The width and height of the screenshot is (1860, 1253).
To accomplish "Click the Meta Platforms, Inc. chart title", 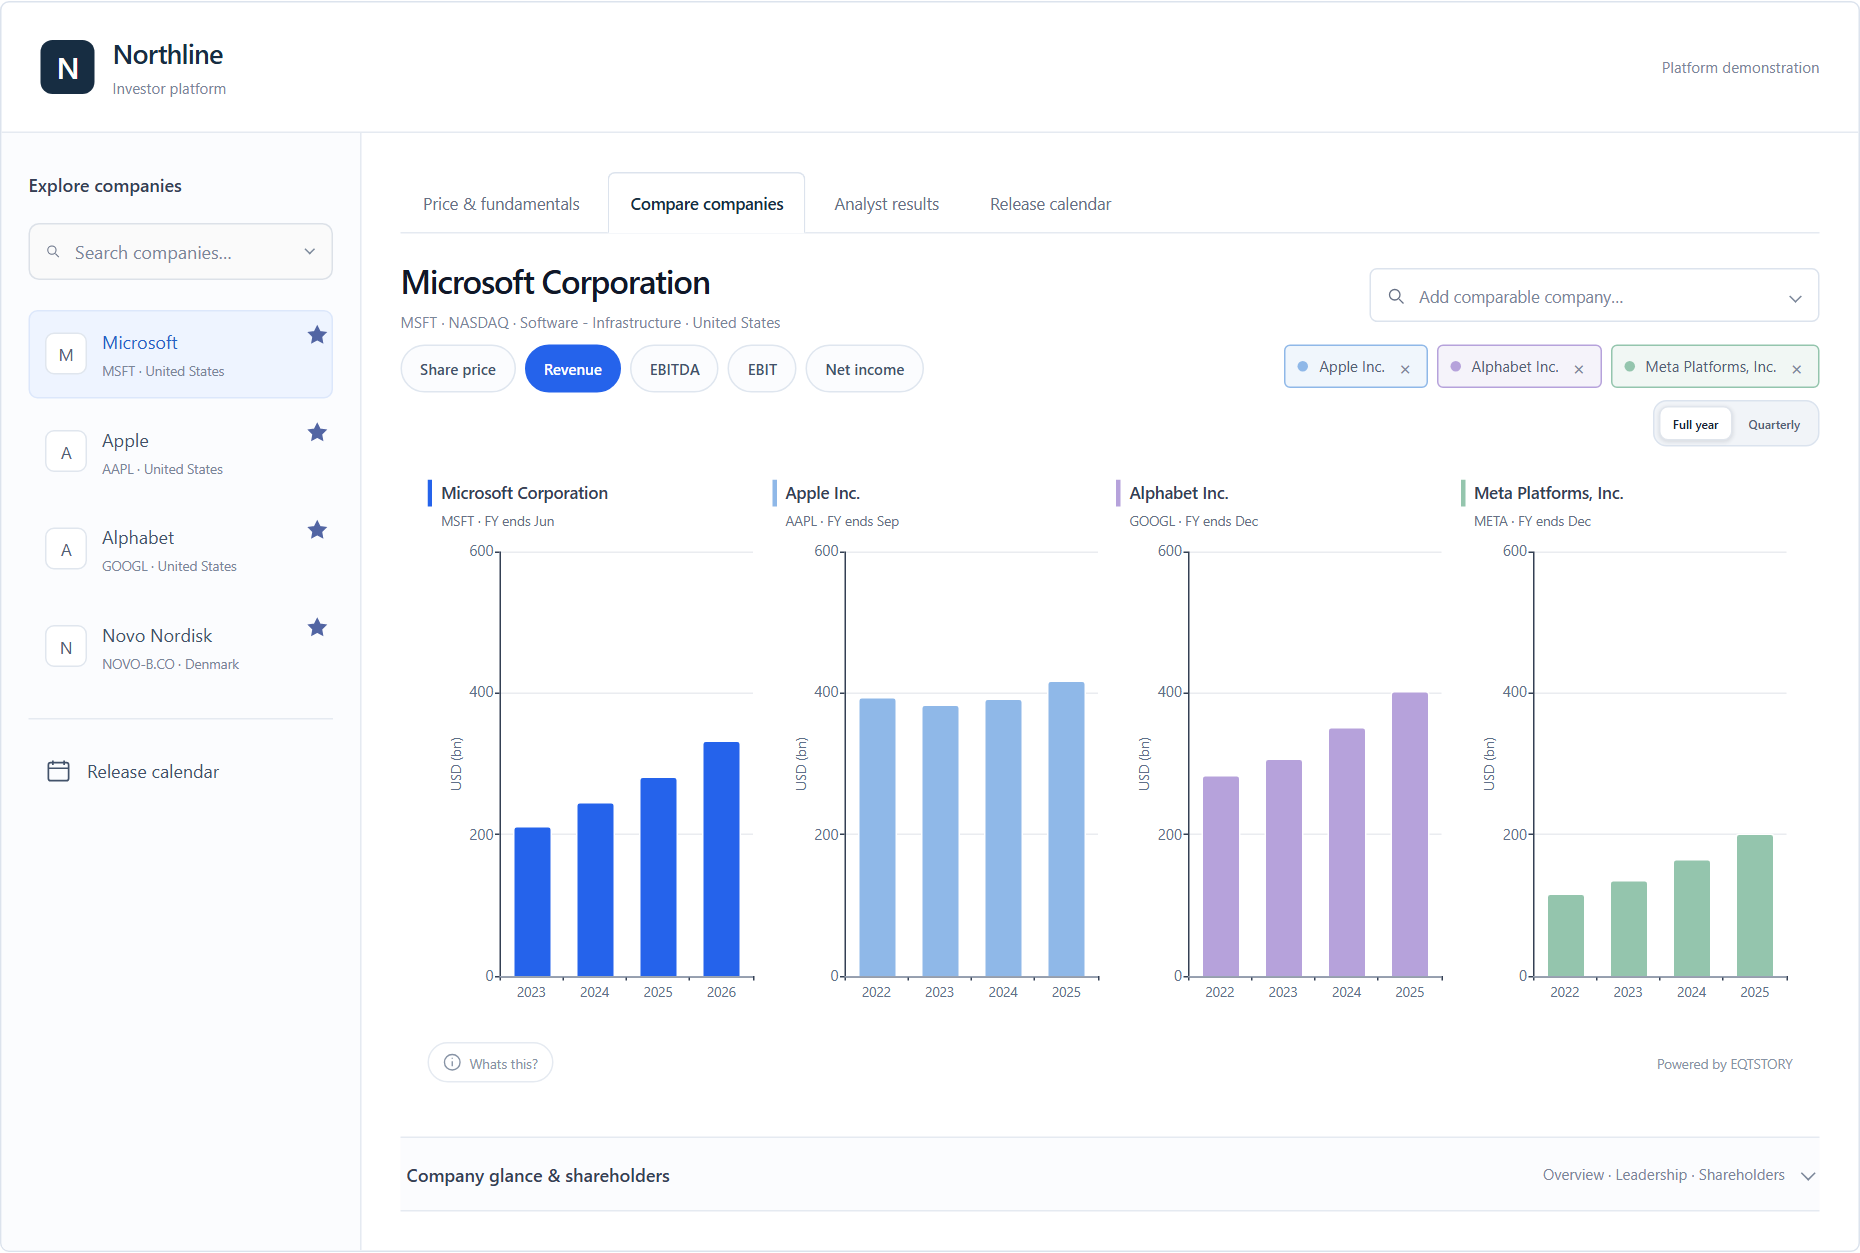I will coord(1548,493).
